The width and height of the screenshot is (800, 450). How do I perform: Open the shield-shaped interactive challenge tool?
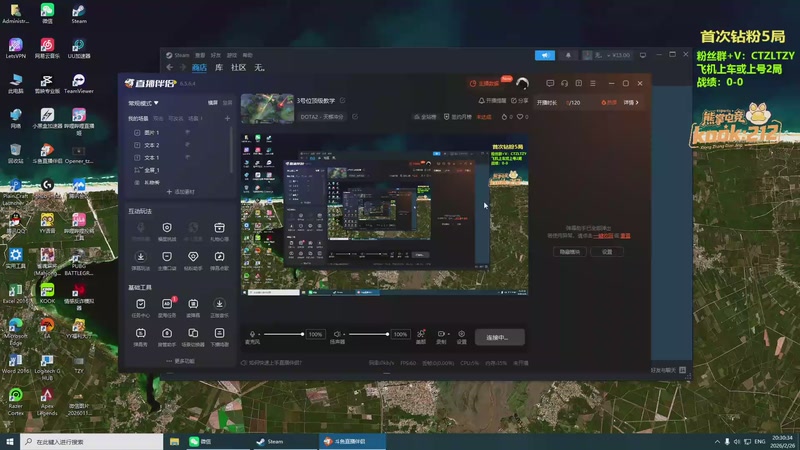point(167,231)
